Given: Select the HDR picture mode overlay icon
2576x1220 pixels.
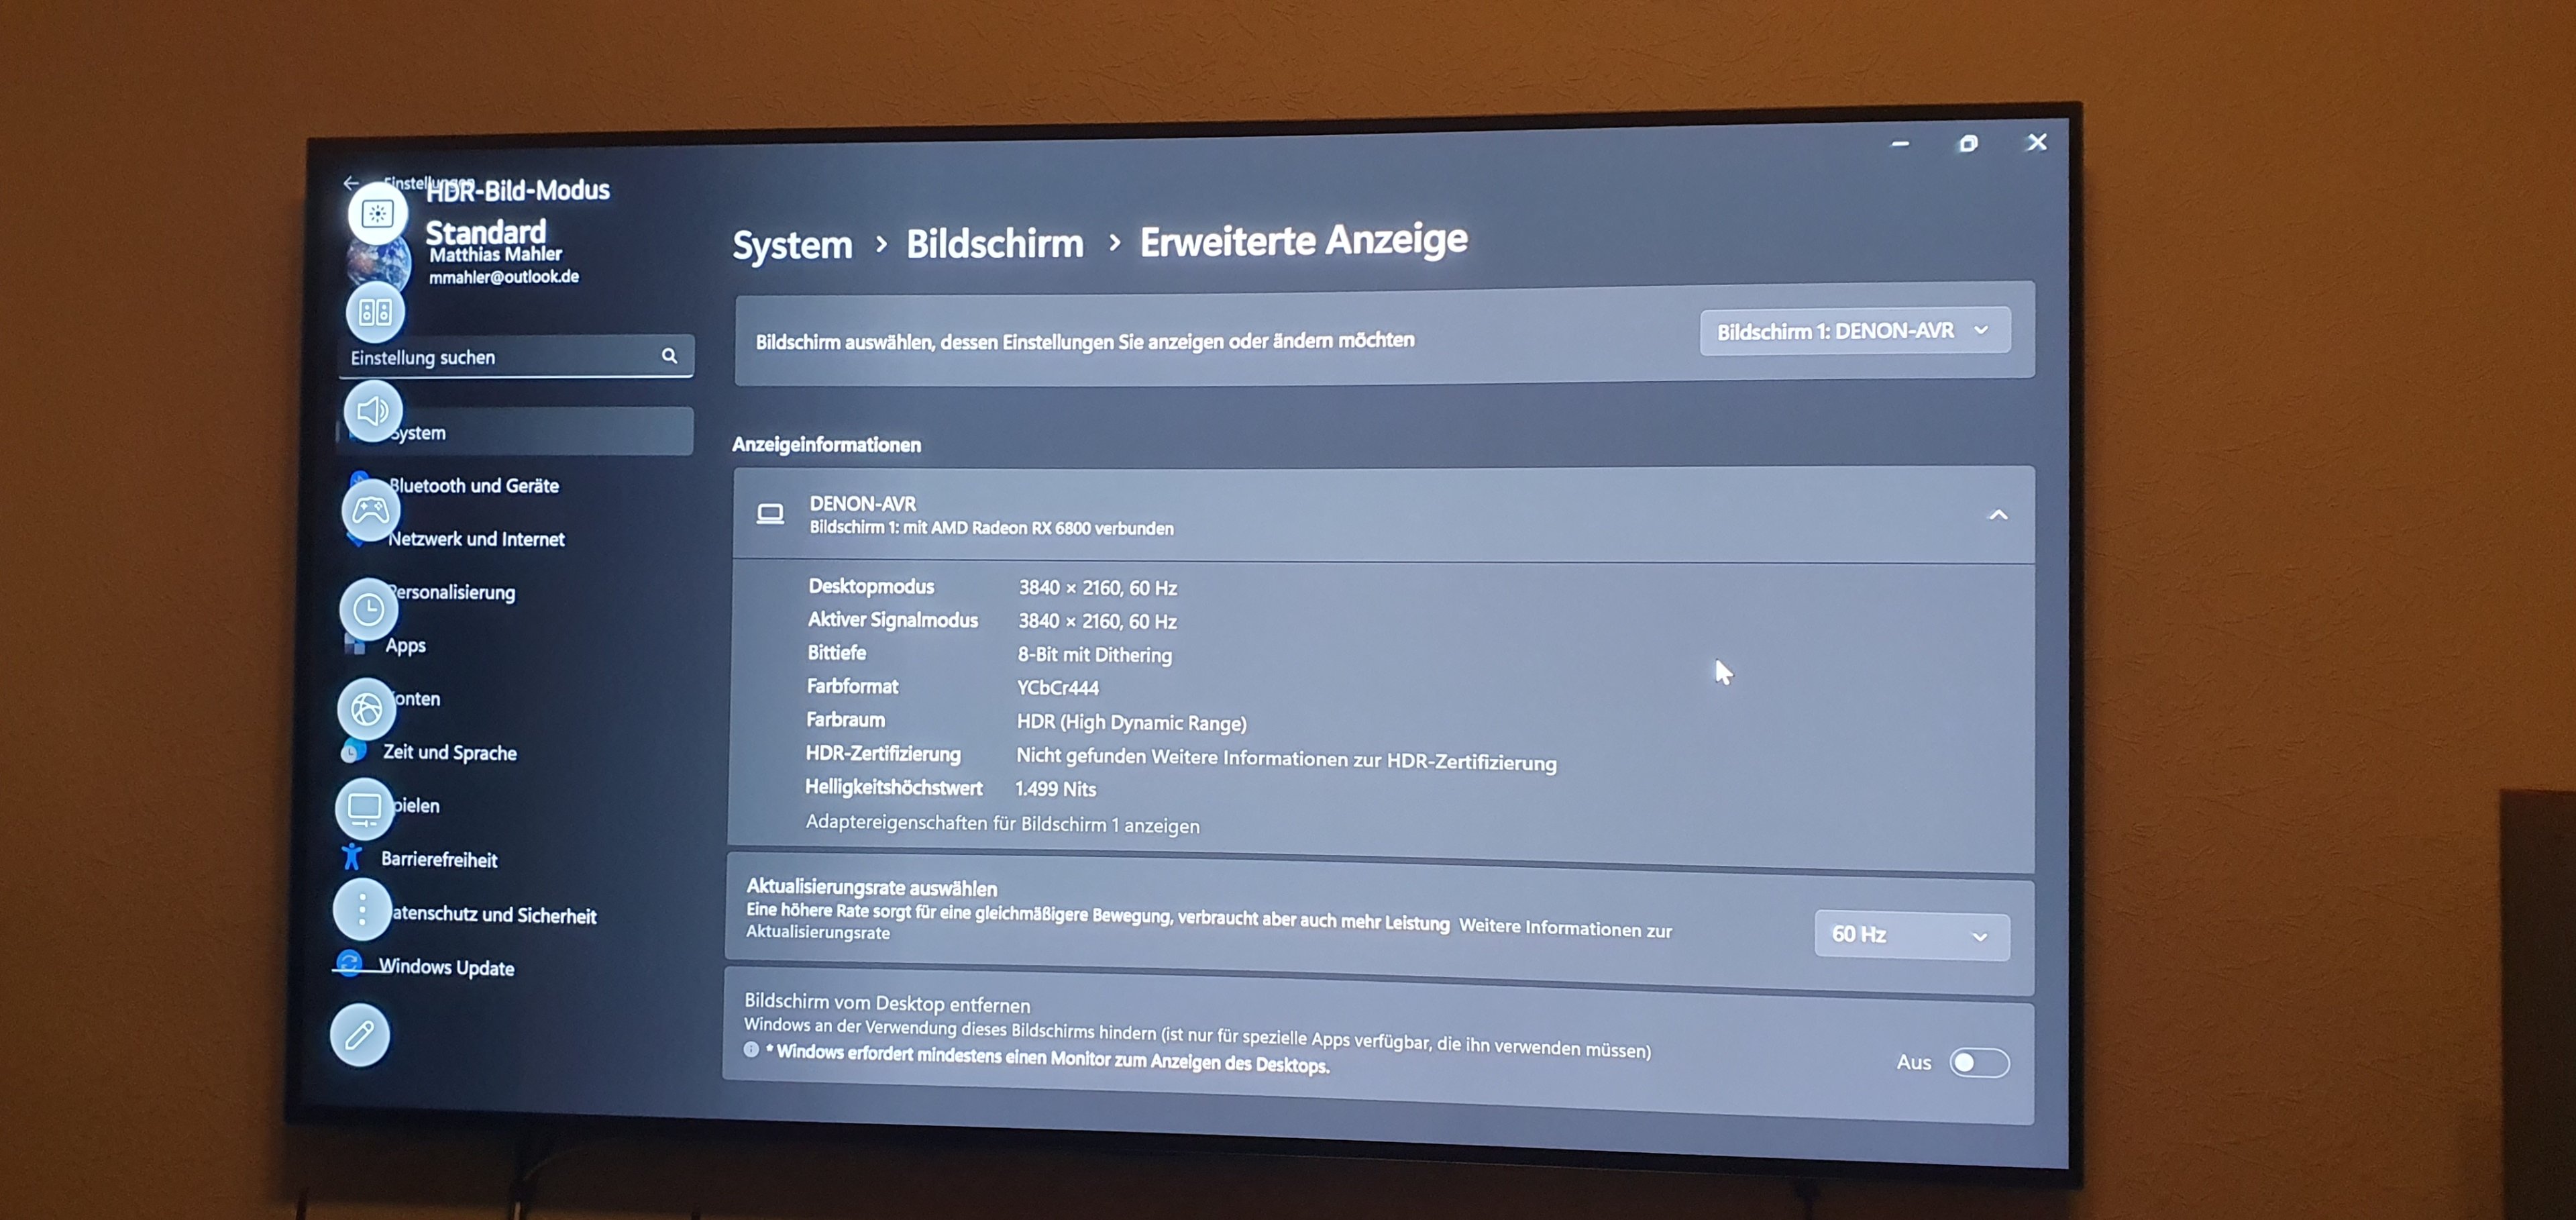Looking at the screenshot, I should pos(377,213).
